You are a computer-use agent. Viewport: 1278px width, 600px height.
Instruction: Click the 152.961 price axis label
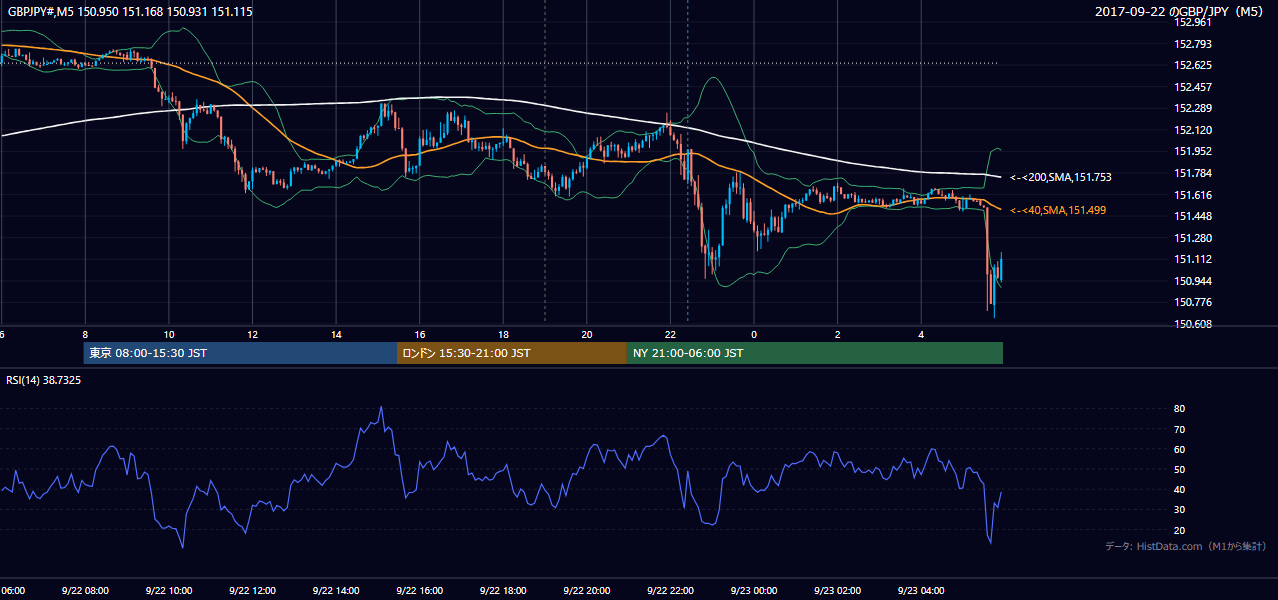click(1193, 22)
